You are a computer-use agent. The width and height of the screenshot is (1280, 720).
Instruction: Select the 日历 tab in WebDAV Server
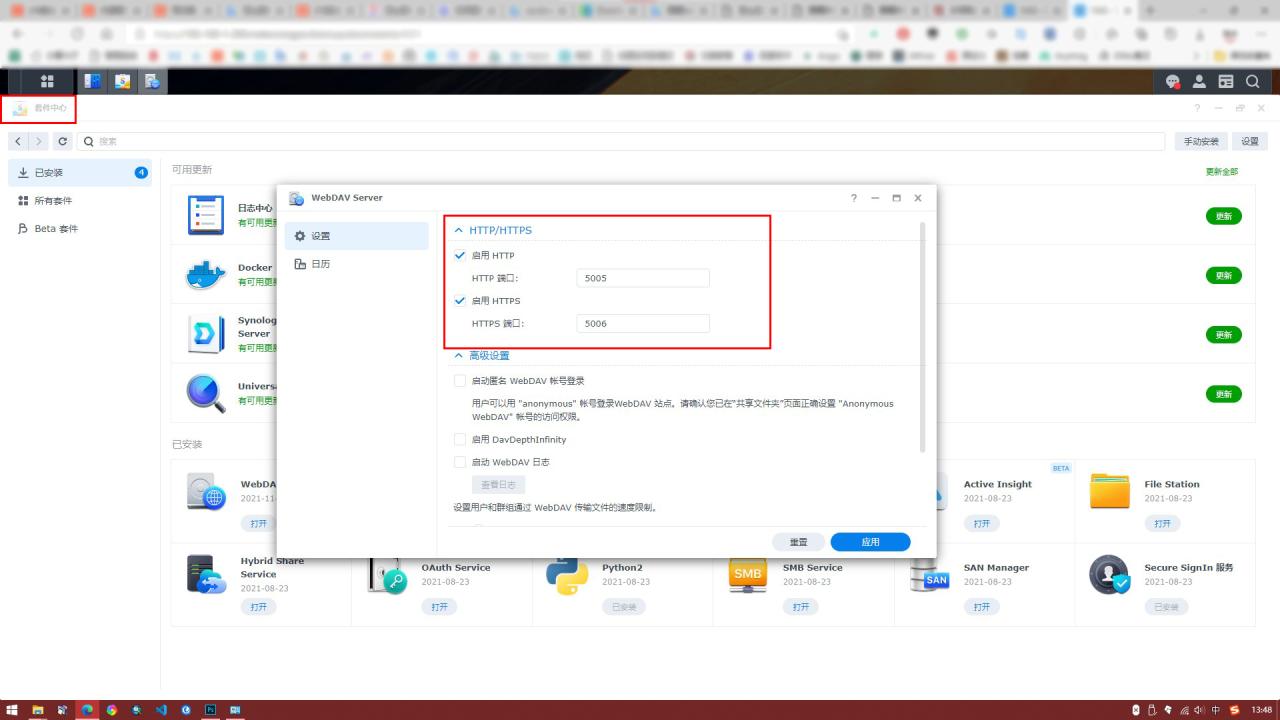[356, 264]
